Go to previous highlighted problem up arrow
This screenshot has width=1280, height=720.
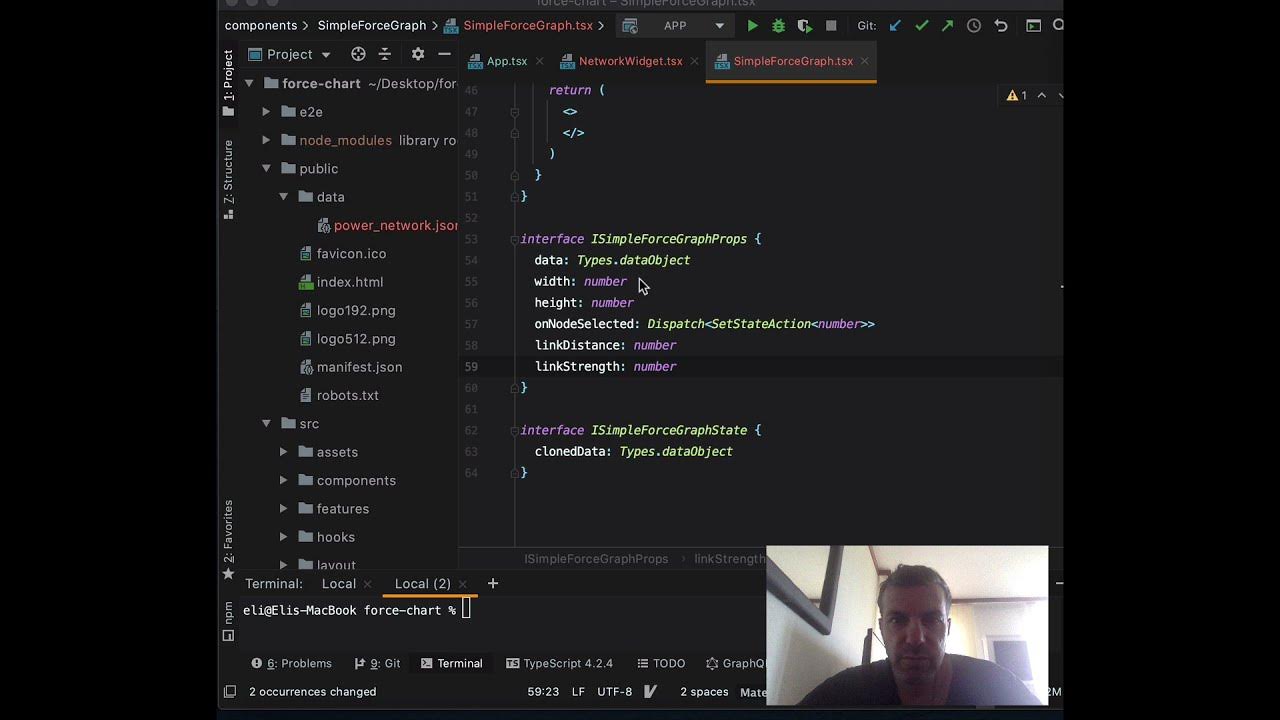point(1041,95)
